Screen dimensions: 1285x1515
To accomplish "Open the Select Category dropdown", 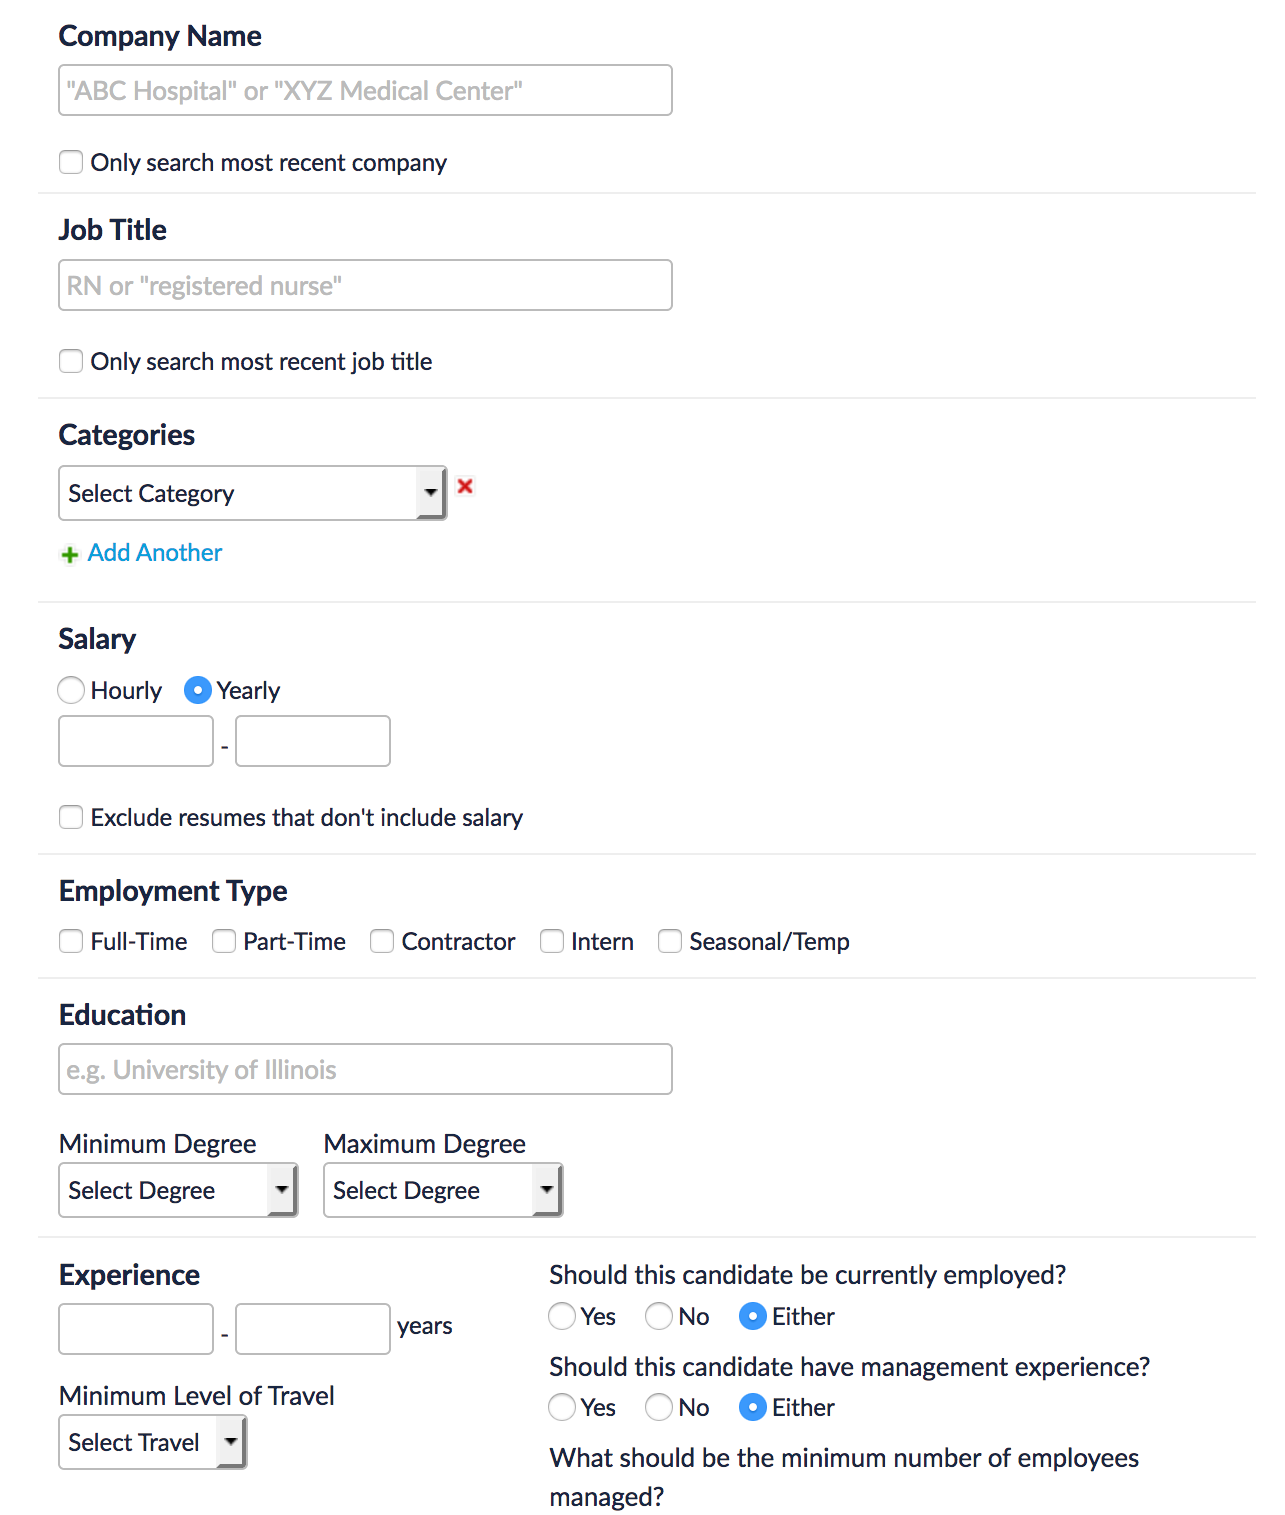I will pyautogui.click(x=252, y=493).
